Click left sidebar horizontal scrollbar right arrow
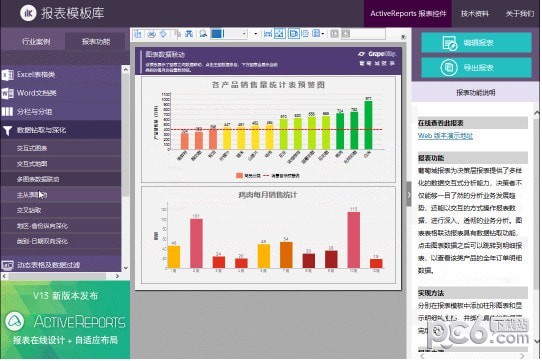The image size is (542, 361). [x=118, y=276]
